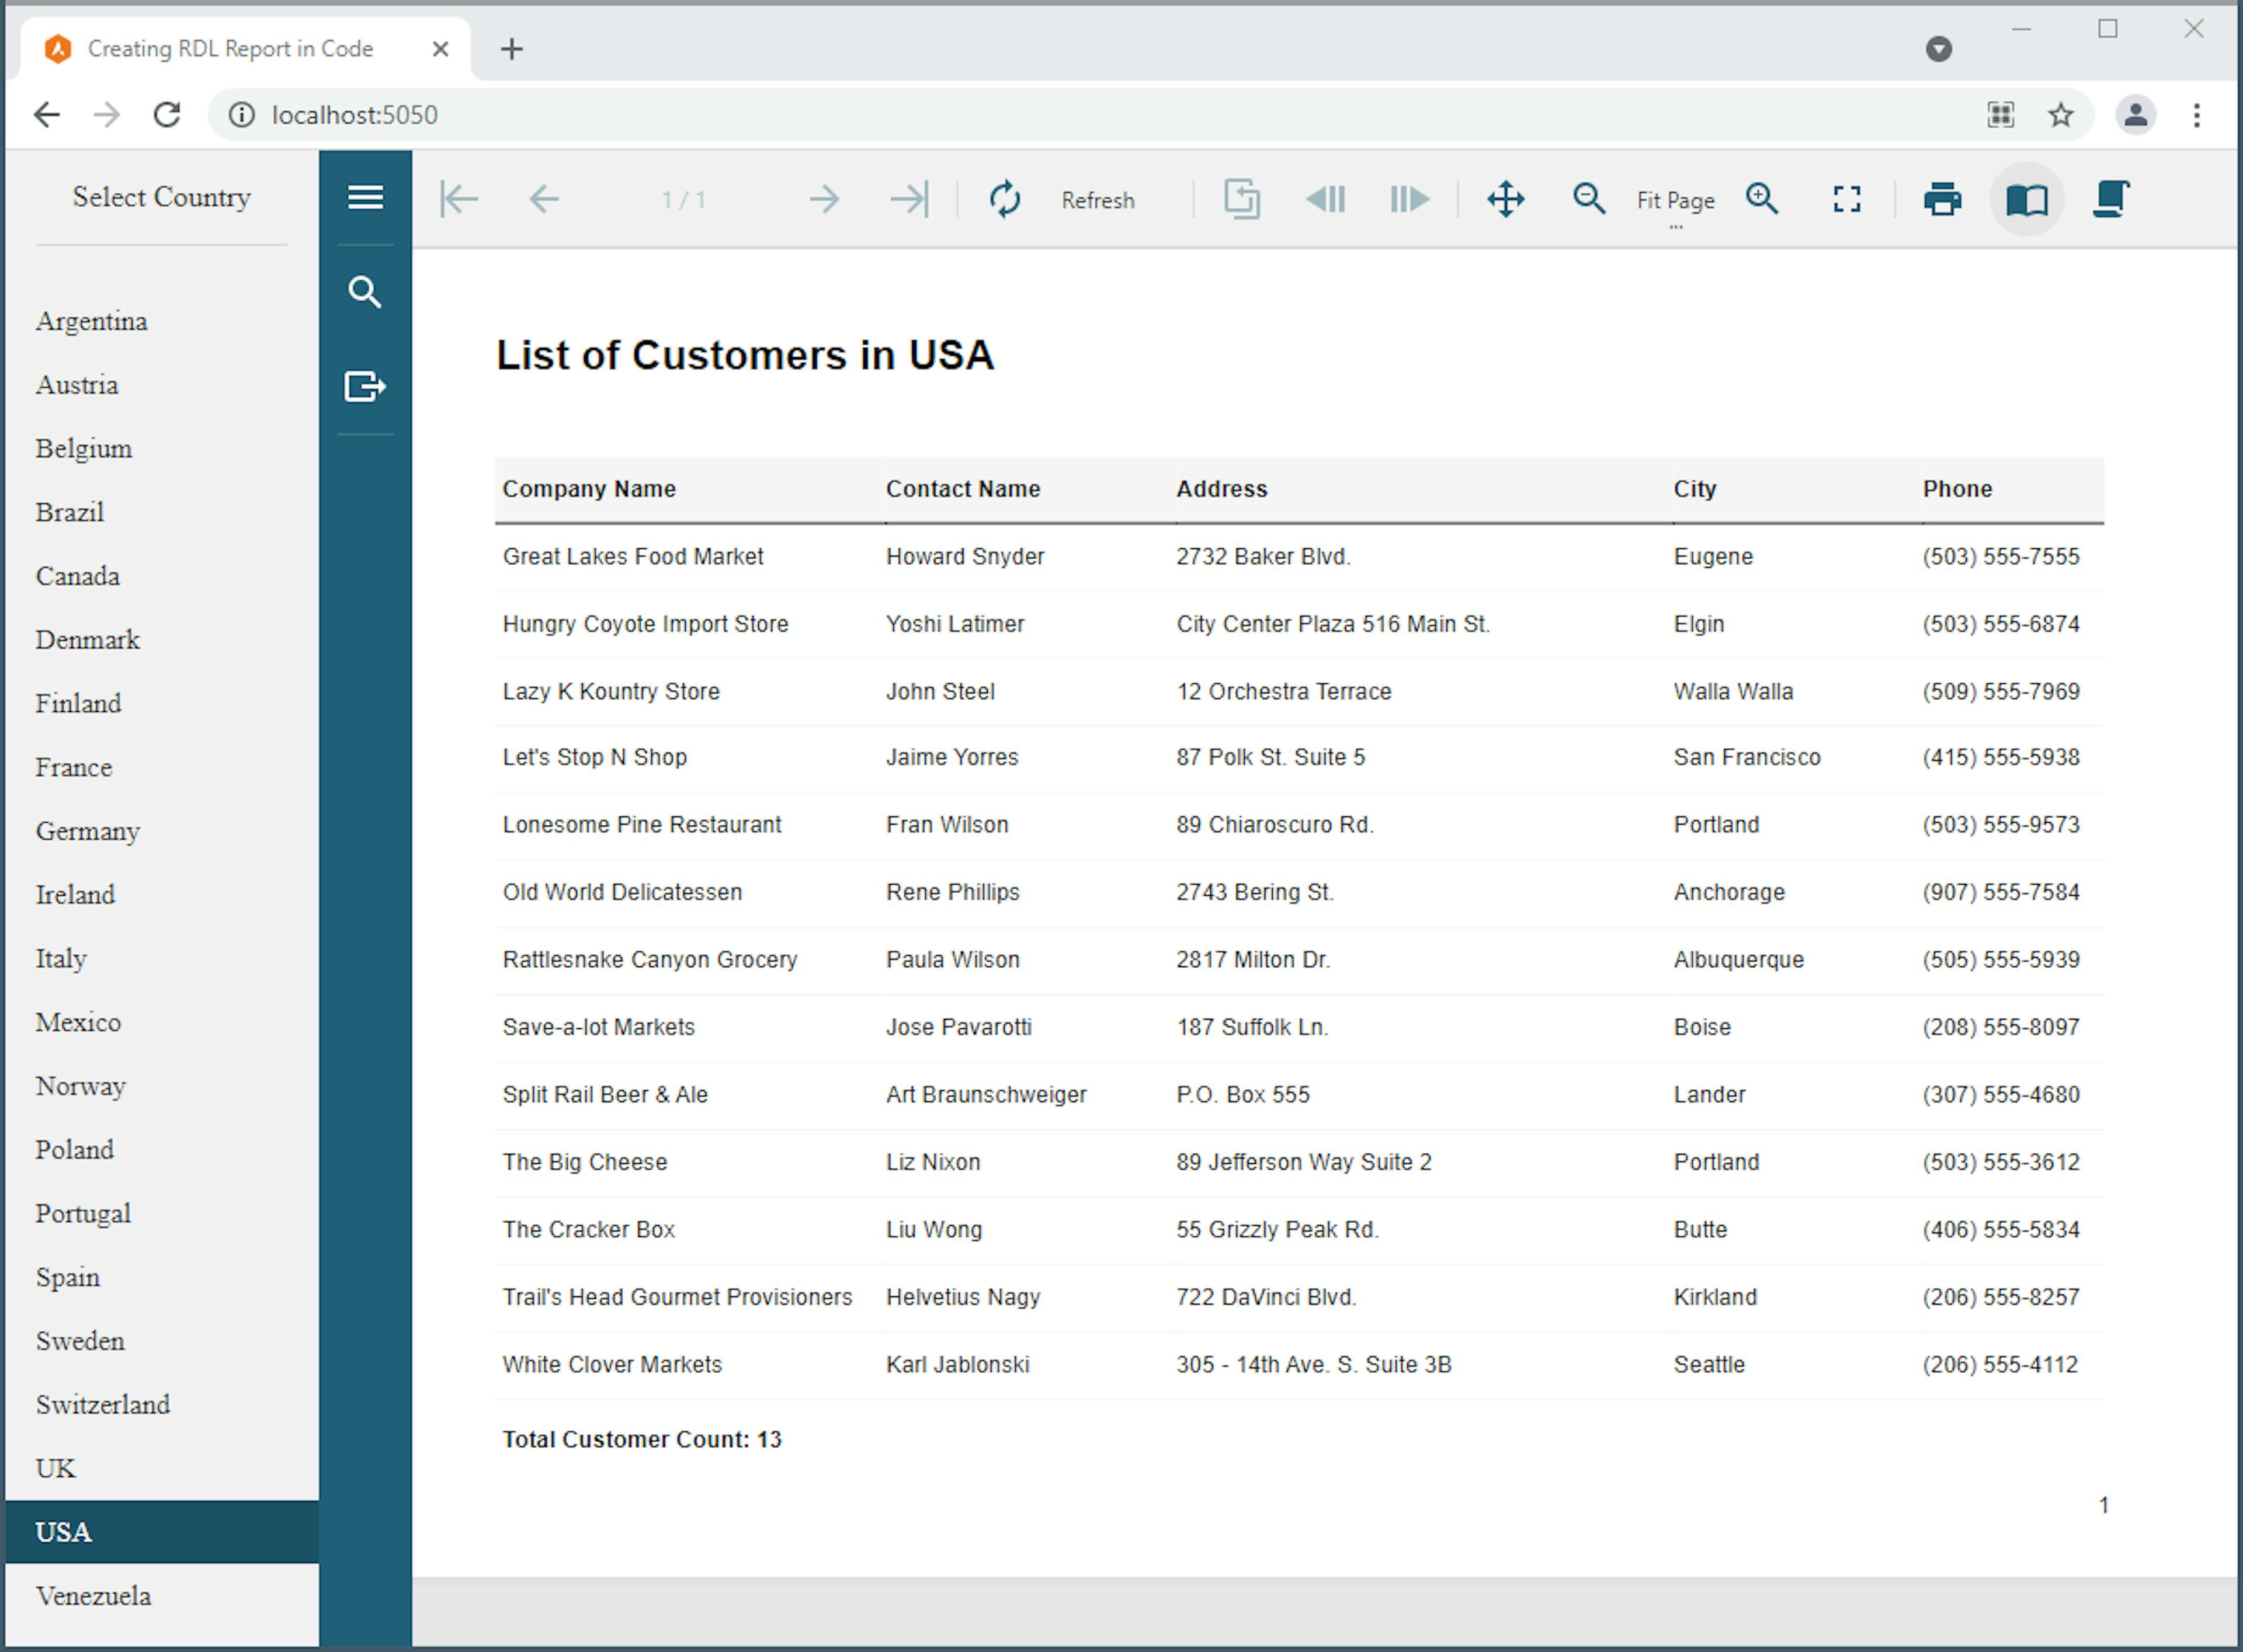This screenshot has width=2243, height=1652.
Task: Open Chrome's three-dot menu
Action: [2196, 115]
